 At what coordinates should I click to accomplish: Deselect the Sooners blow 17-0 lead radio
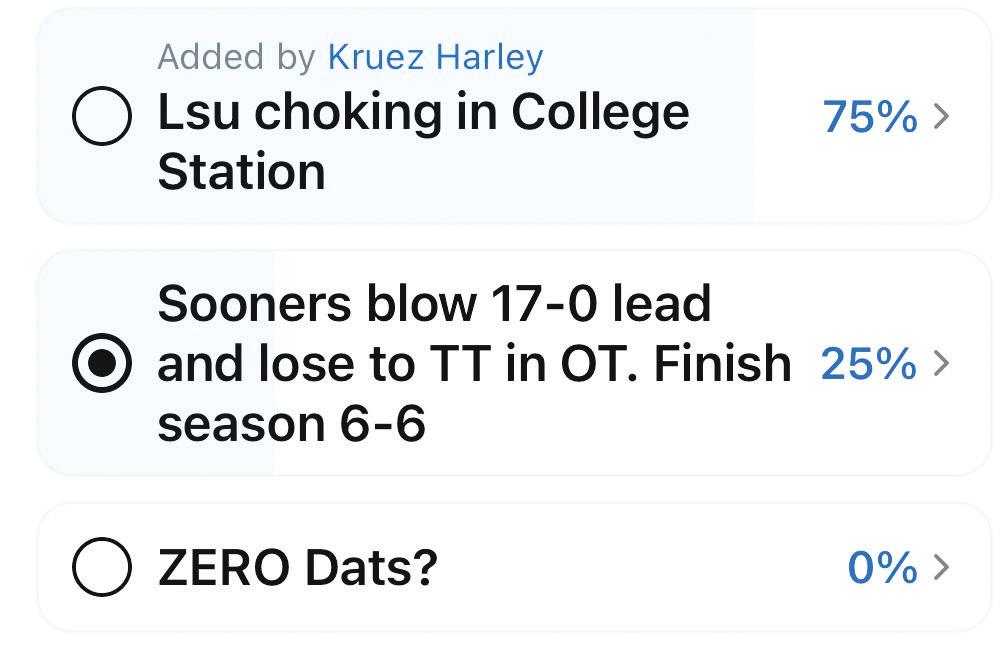[x=102, y=364]
